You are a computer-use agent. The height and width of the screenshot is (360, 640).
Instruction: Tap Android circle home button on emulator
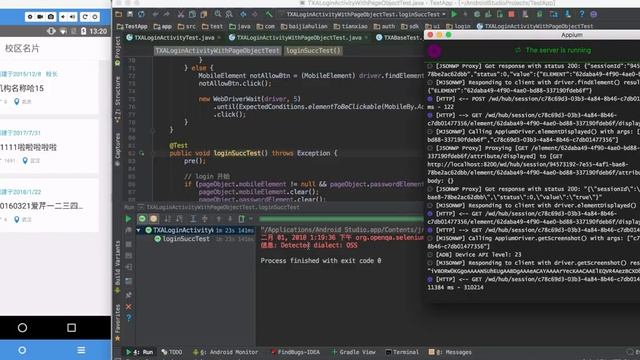(22, 328)
